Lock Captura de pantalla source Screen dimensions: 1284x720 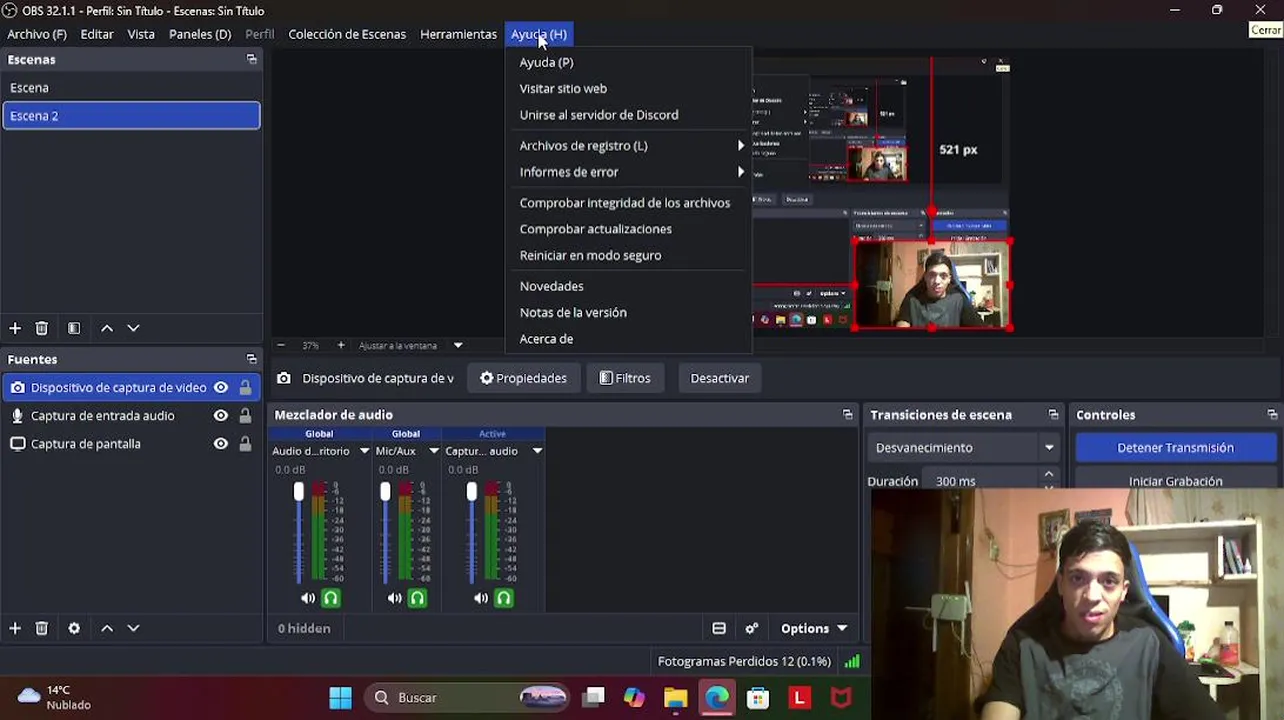coord(245,443)
